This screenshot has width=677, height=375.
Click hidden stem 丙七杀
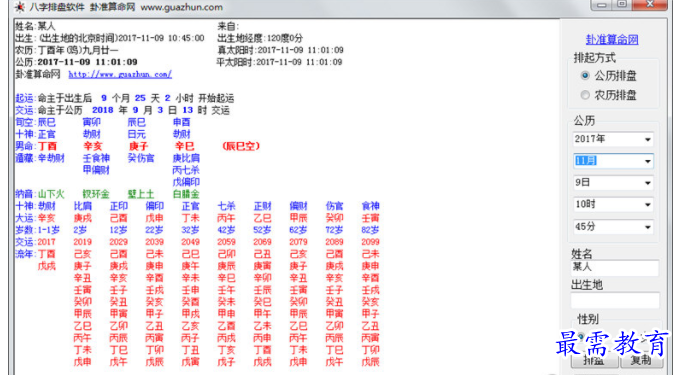tap(186, 170)
